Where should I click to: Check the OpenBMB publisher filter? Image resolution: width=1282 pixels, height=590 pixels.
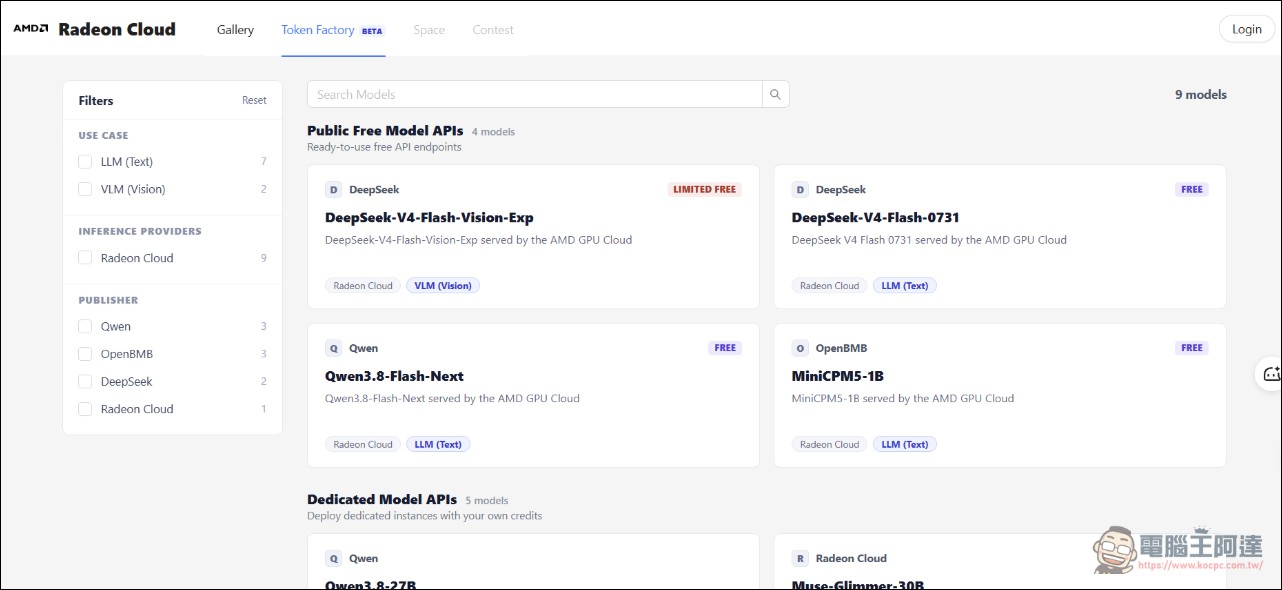click(85, 354)
